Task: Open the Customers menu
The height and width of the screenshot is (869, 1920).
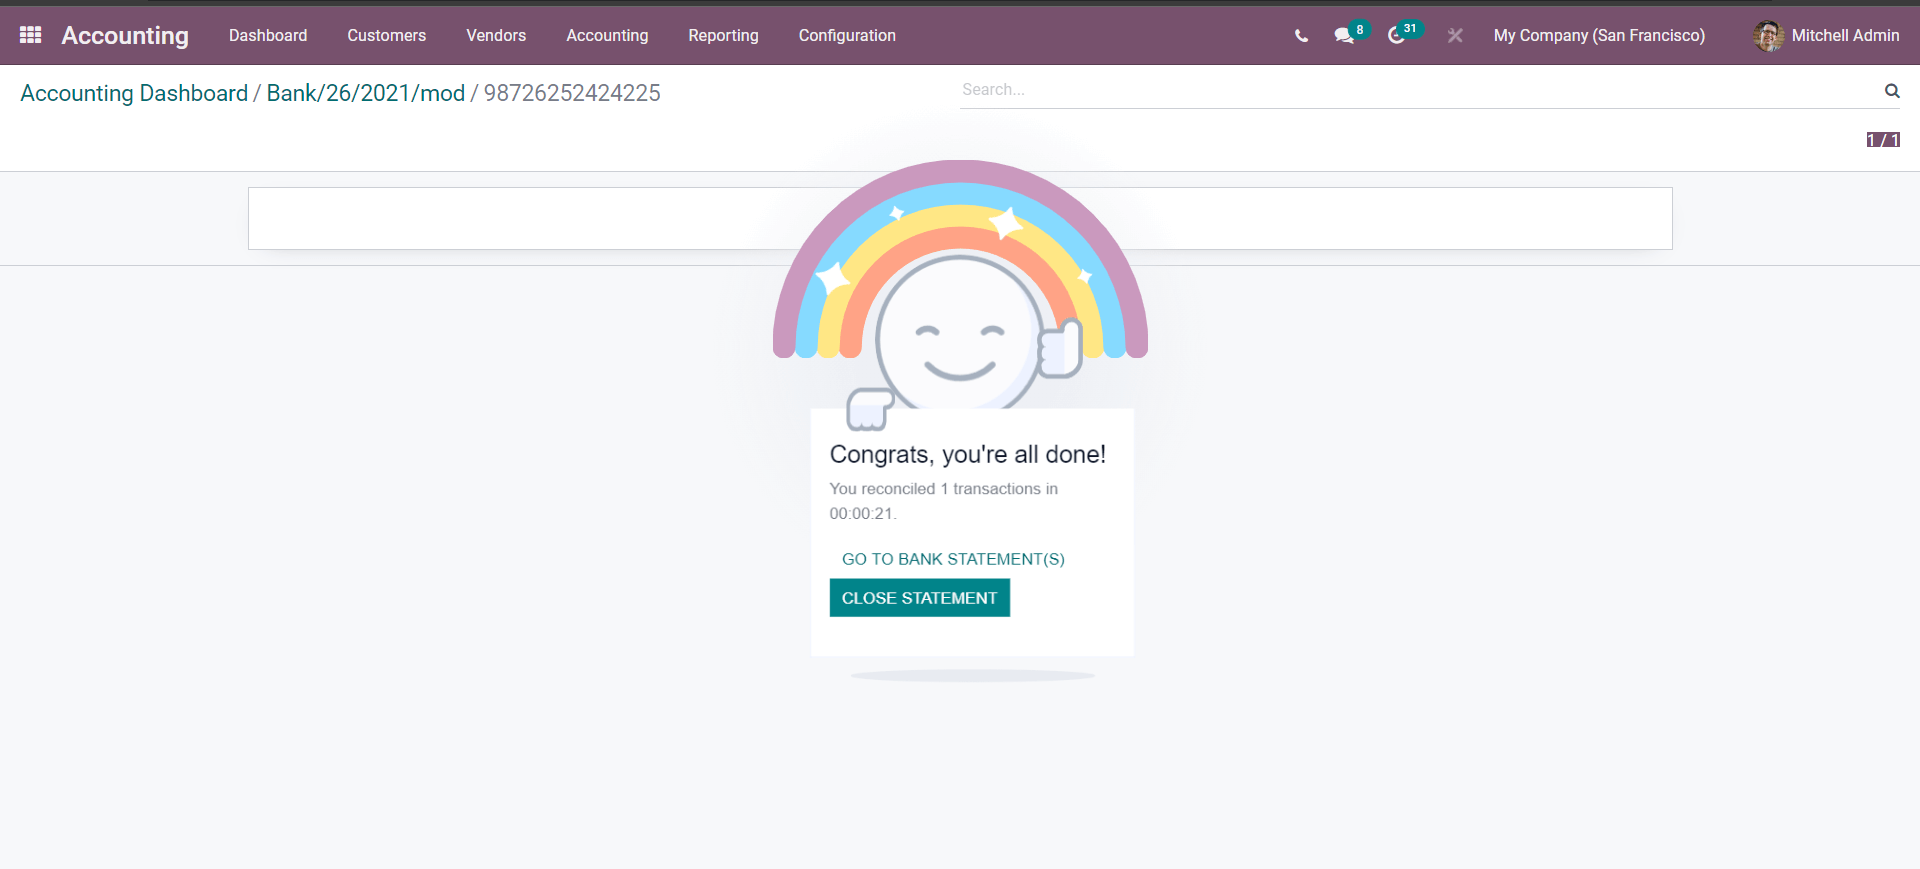Action: [387, 35]
